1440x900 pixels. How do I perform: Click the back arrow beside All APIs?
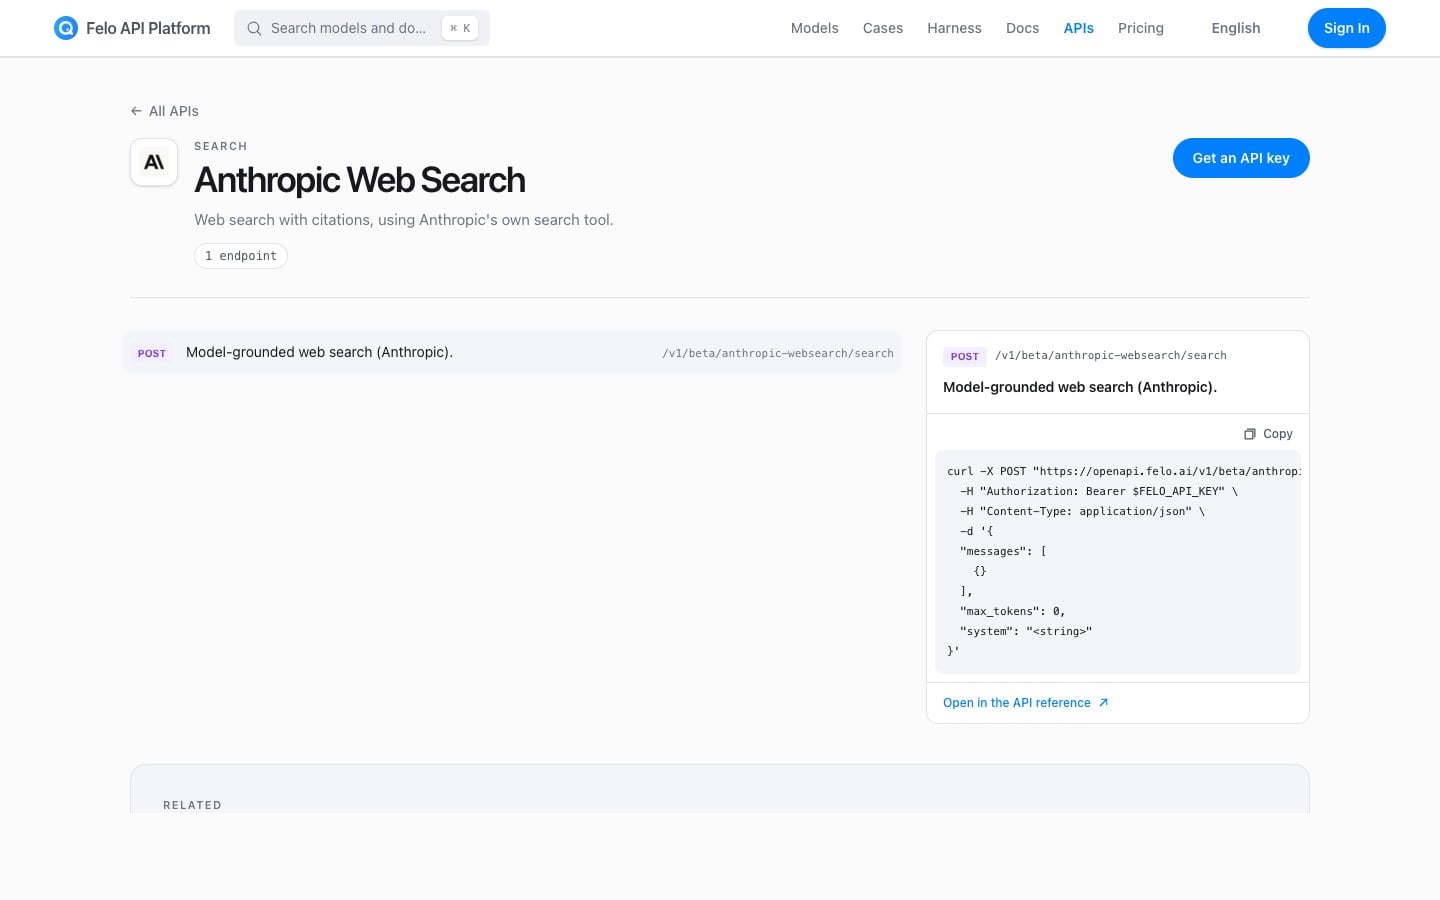click(136, 111)
